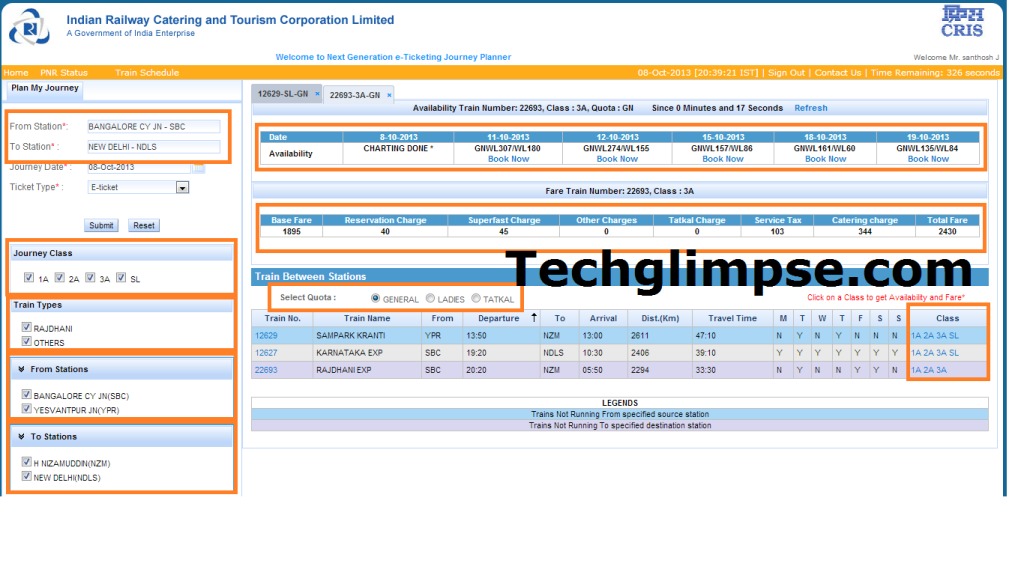Toggle the 1A journey class checkbox
The image size is (1024, 575).
(29, 278)
